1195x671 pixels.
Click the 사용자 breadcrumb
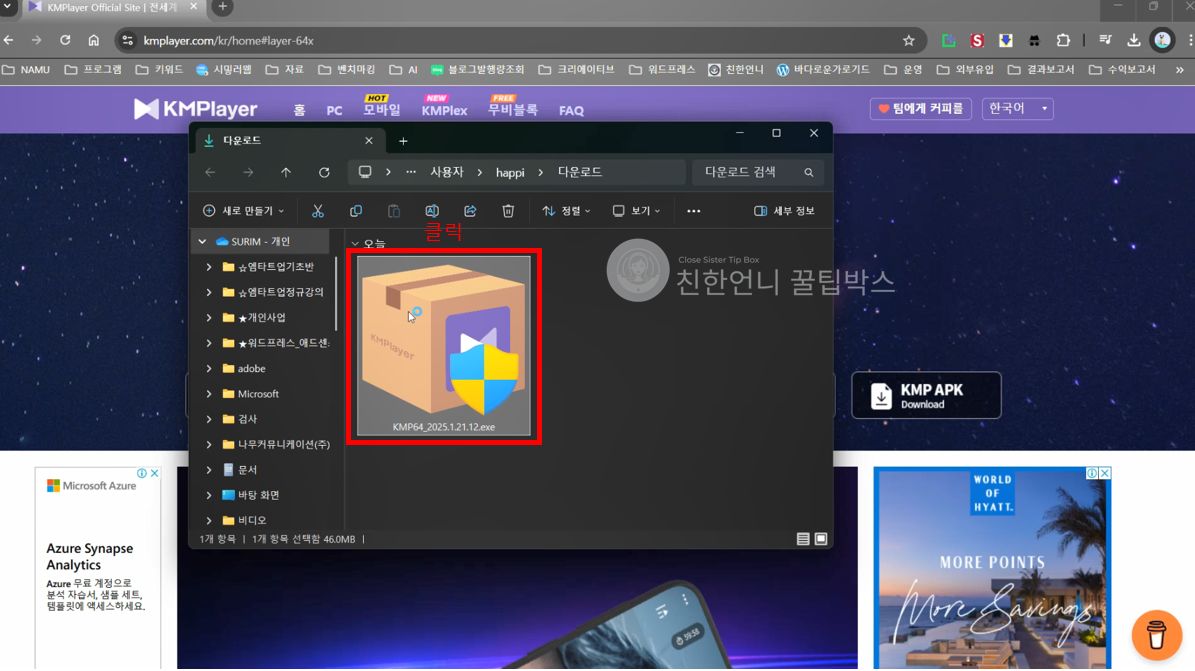447,172
